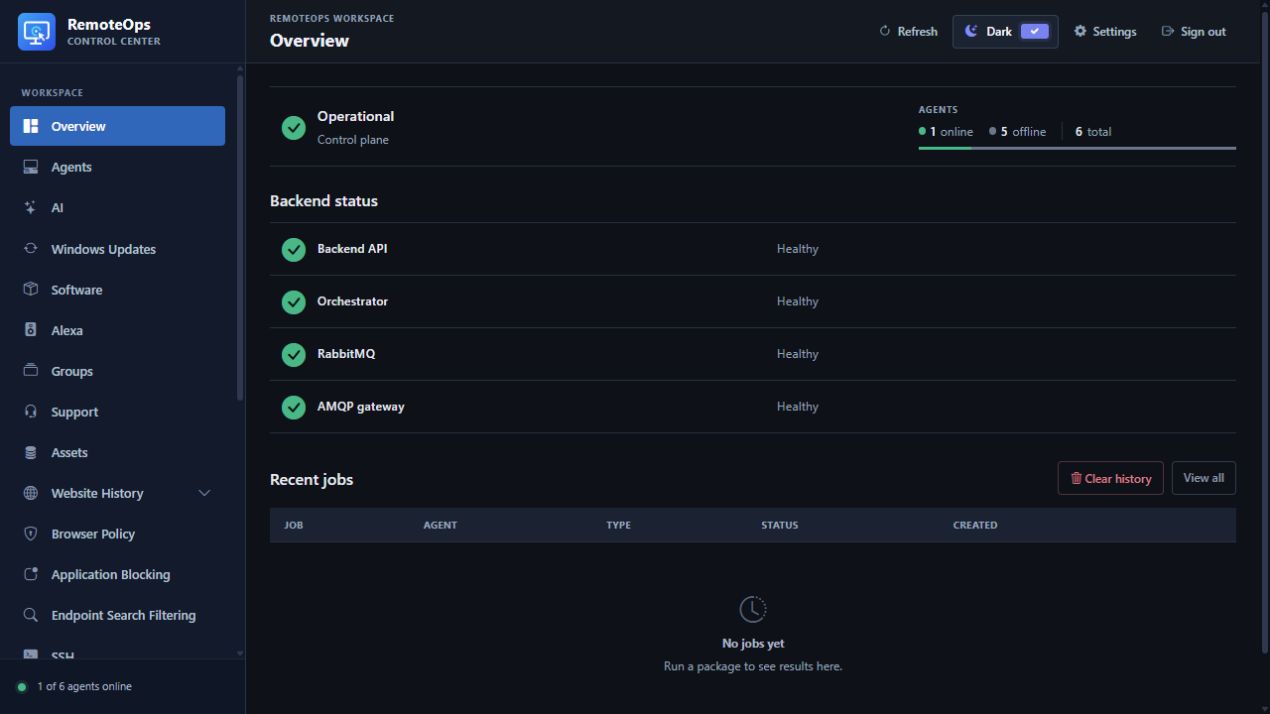This screenshot has height=714, width=1270.
Task: Click the JOB column header
Action: tap(294, 525)
